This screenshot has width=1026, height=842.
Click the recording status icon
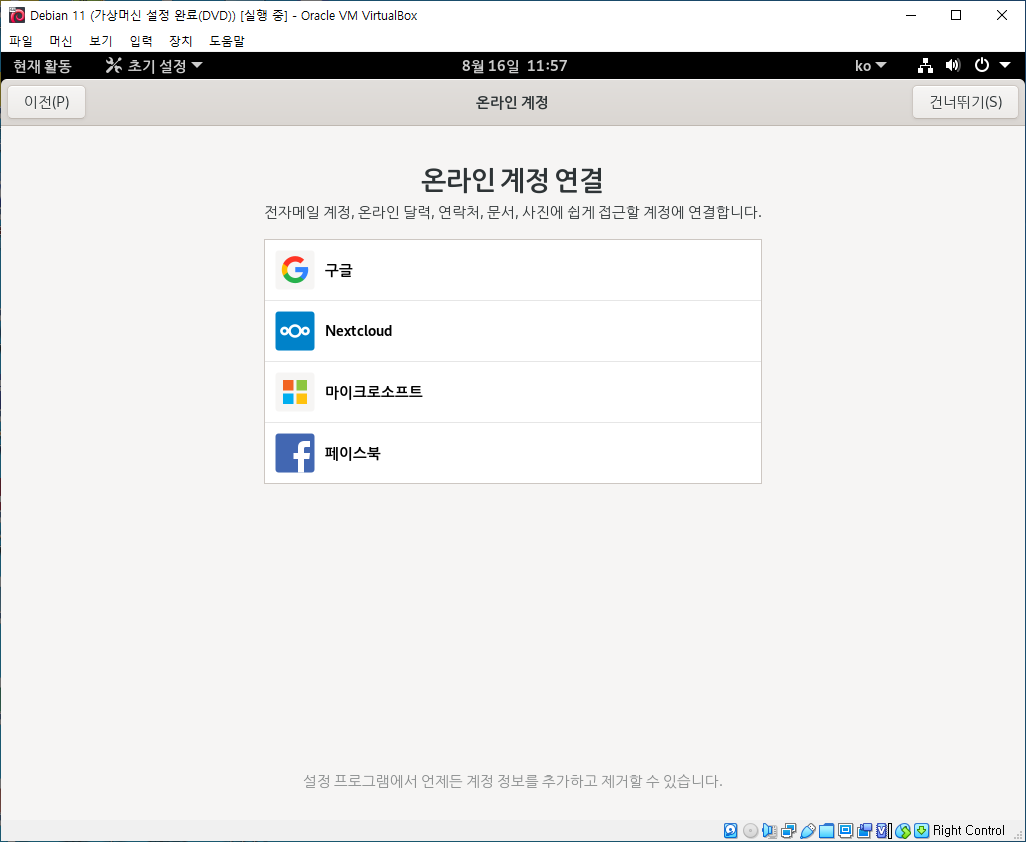point(864,830)
